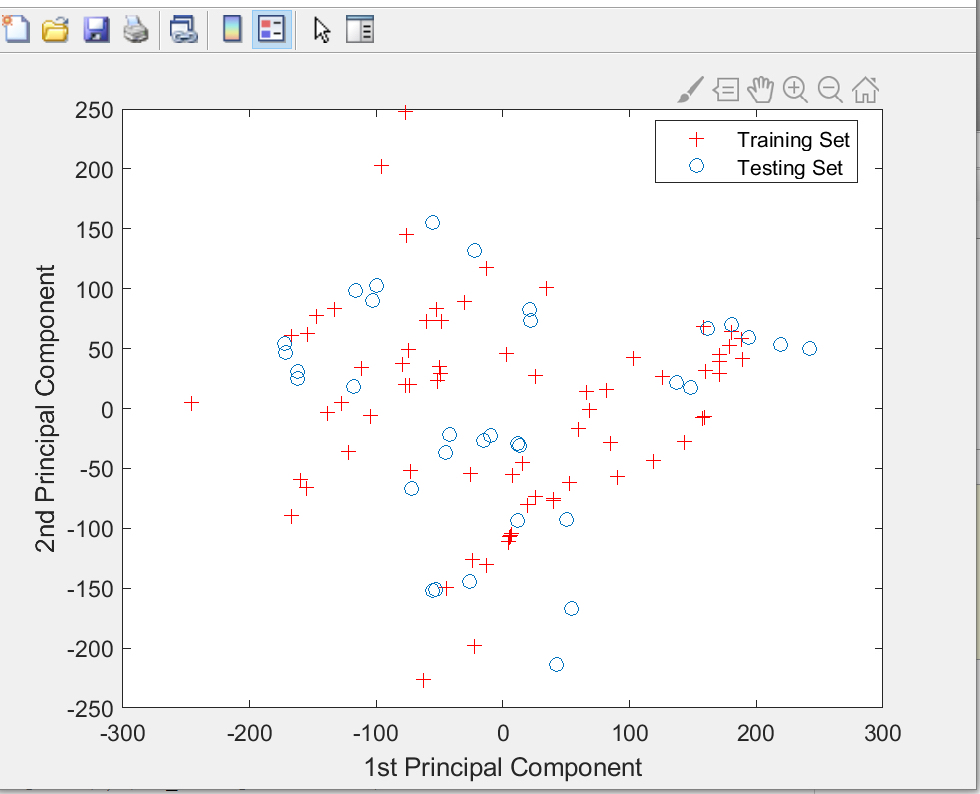The height and width of the screenshot is (794, 980).
Task: Toggle the Insert Legend toolbar button
Action: (x=272, y=29)
